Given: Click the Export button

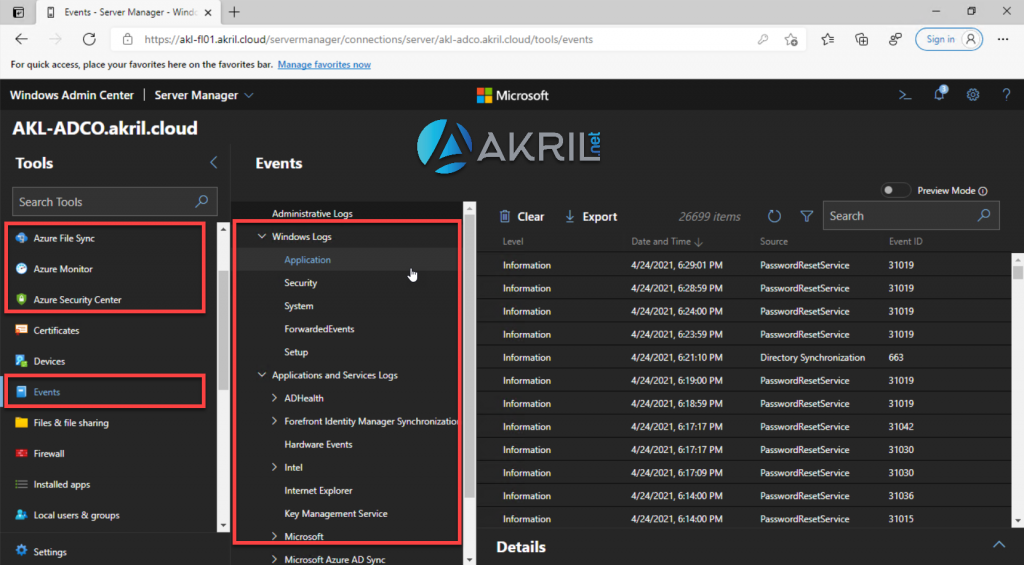Looking at the screenshot, I should click(x=590, y=216).
